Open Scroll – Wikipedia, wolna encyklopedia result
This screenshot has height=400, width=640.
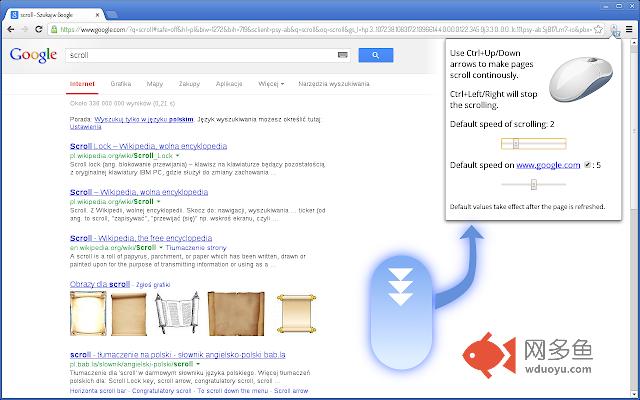(x=139, y=192)
